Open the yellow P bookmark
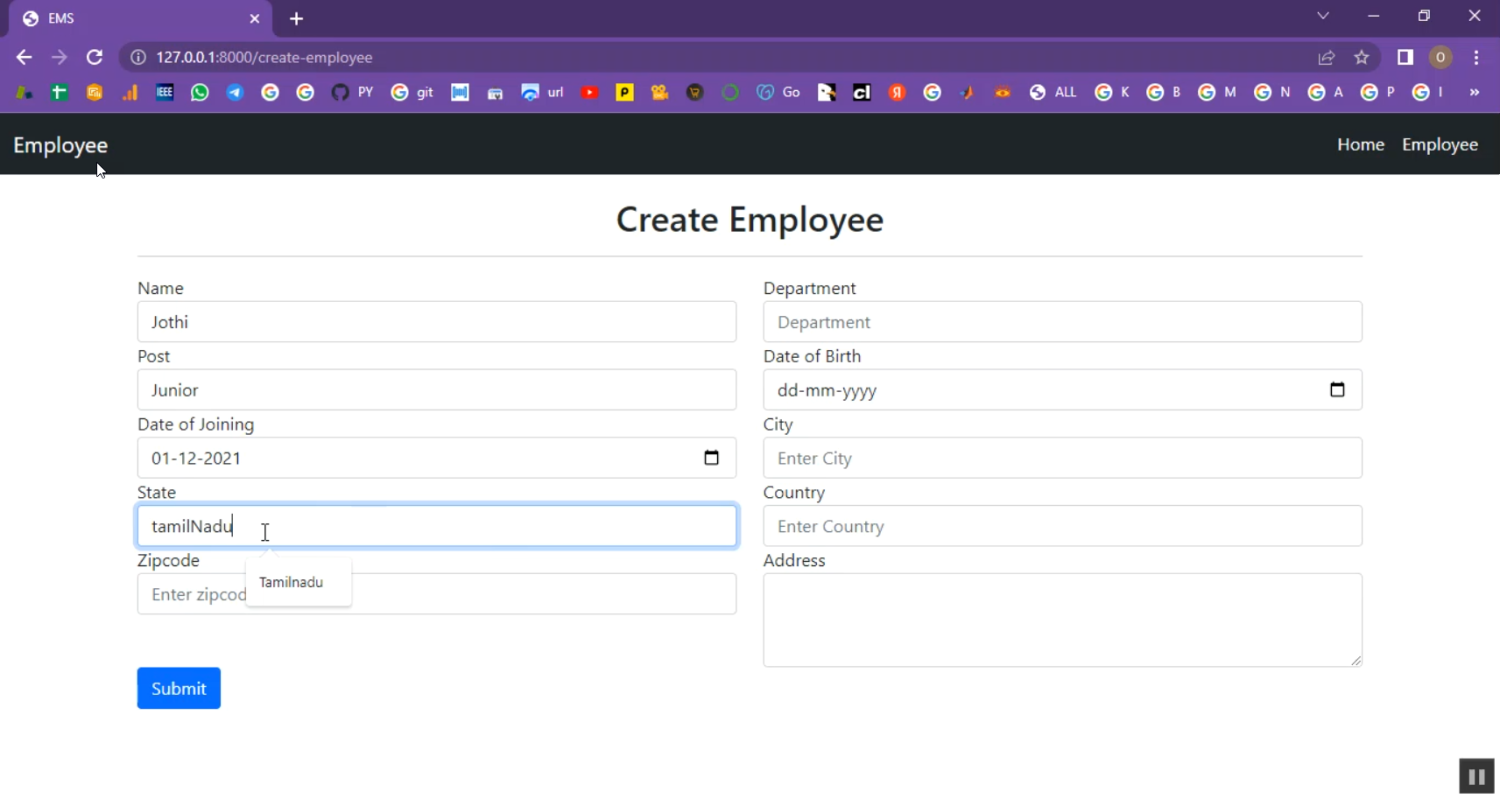The width and height of the screenshot is (1500, 799). click(625, 93)
